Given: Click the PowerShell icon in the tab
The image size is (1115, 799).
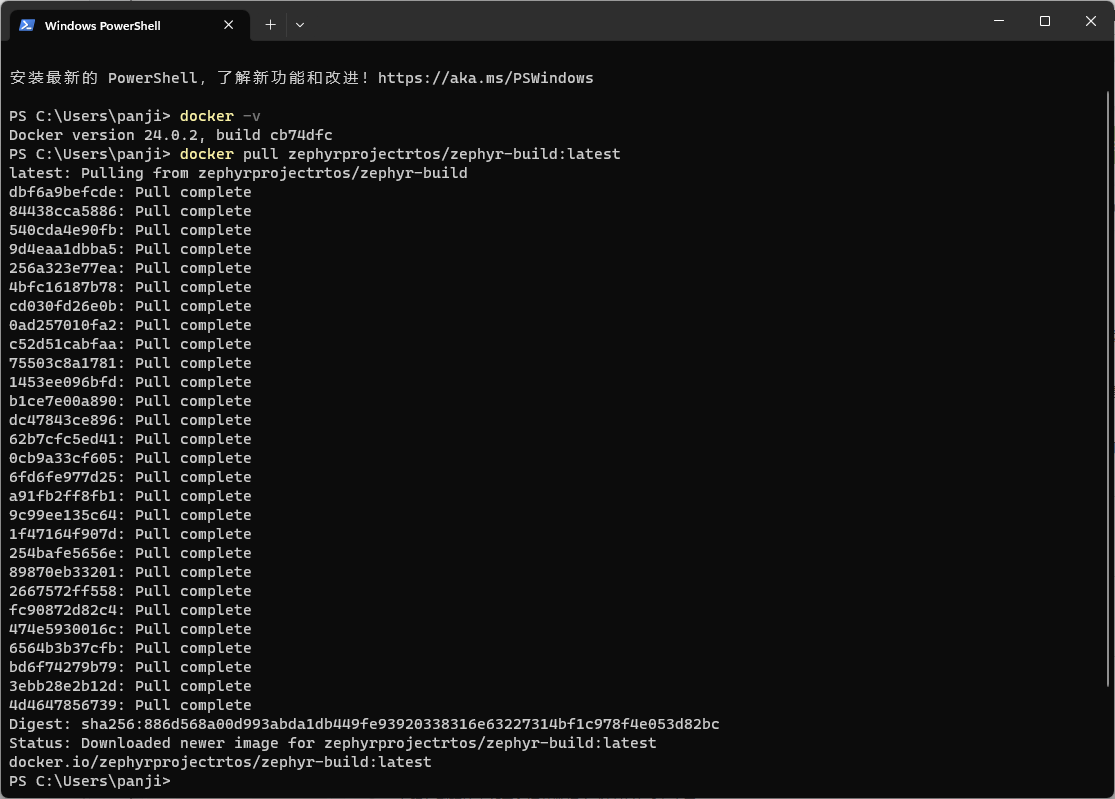Looking at the screenshot, I should pos(27,26).
